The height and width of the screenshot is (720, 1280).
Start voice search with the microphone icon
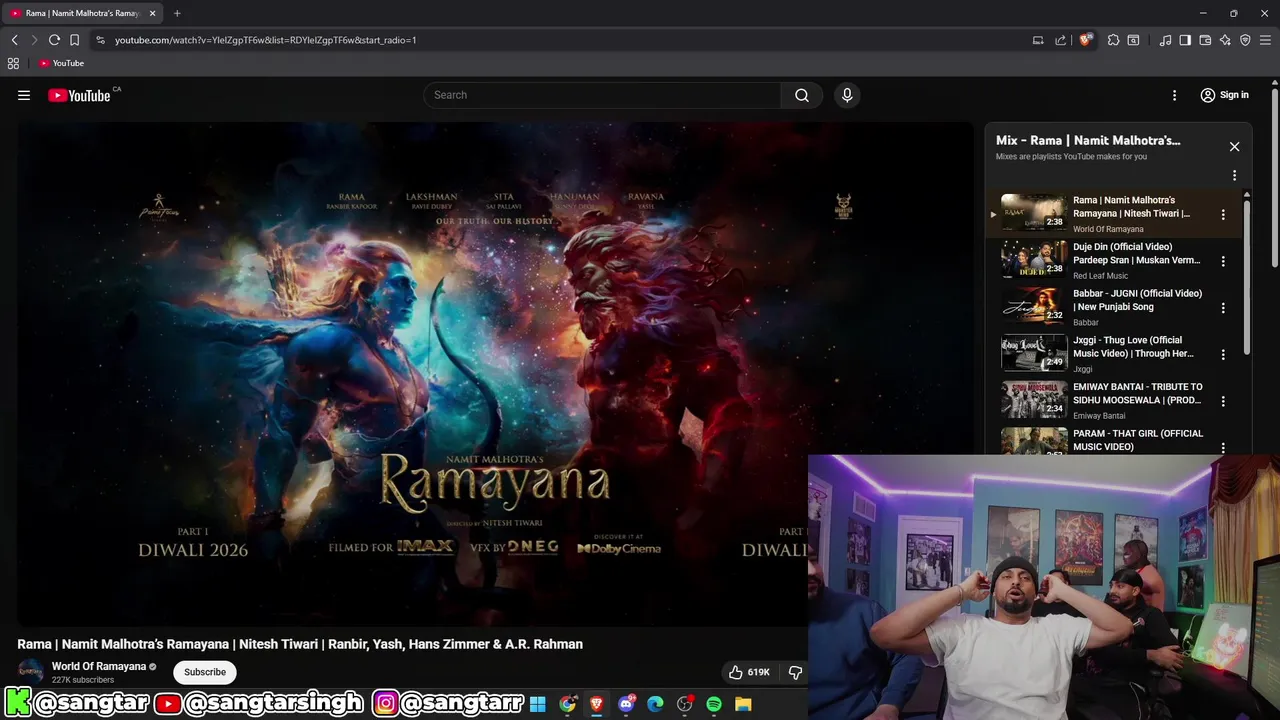847,95
